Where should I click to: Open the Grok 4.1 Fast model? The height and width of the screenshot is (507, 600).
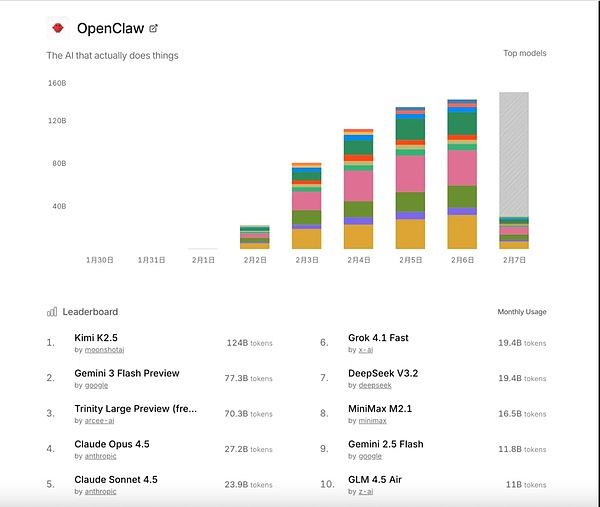[378, 338]
